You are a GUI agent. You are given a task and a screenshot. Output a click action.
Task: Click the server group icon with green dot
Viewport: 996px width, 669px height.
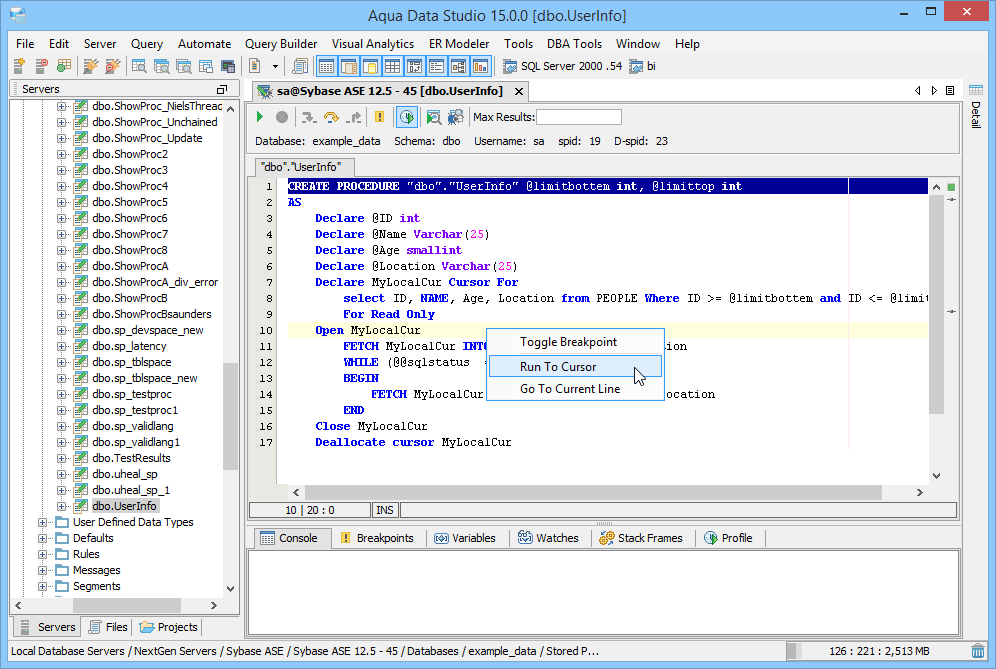[x=64, y=66]
